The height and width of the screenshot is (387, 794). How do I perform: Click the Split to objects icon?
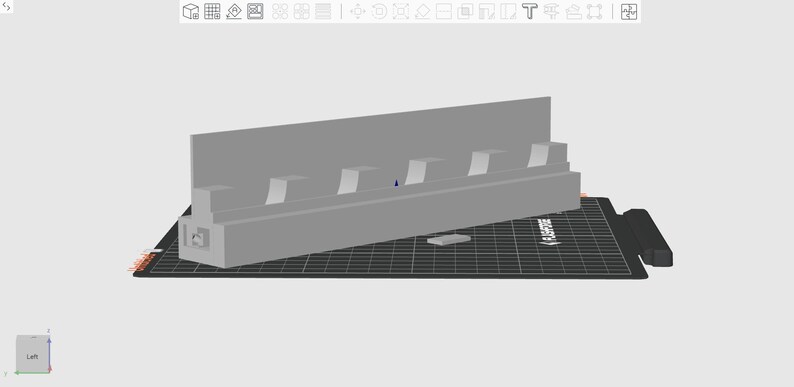[x=280, y=11]
